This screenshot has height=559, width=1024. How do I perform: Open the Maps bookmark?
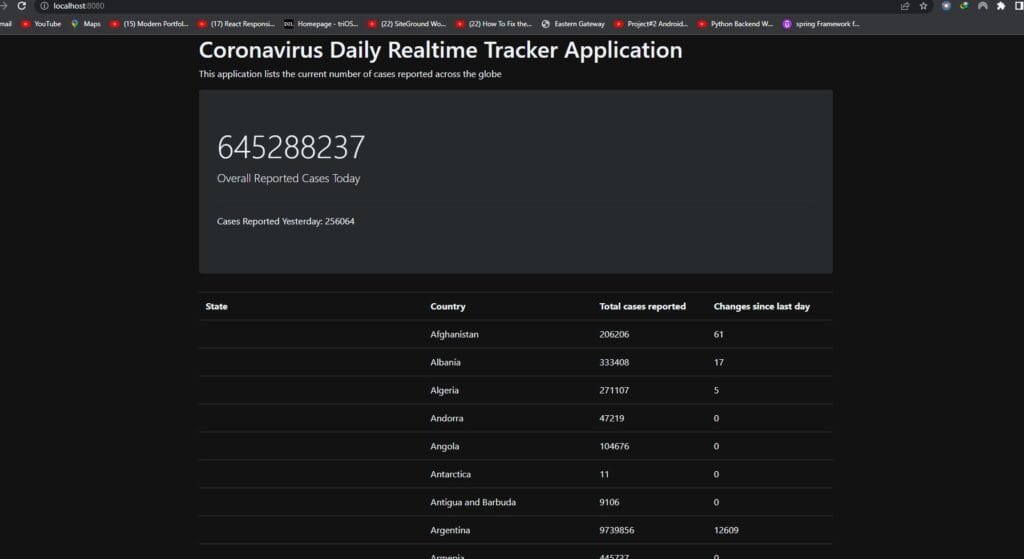[x=85, y=24]
